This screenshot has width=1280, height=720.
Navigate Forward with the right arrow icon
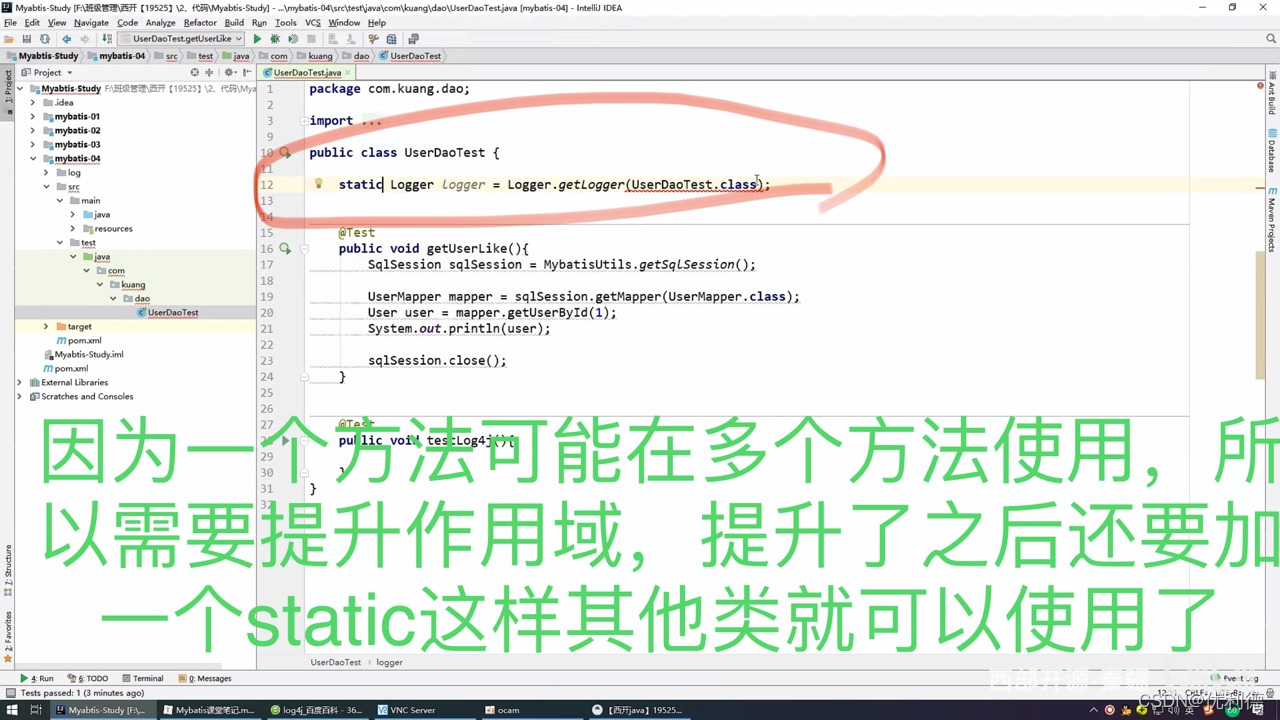click(x=84, y=39)
